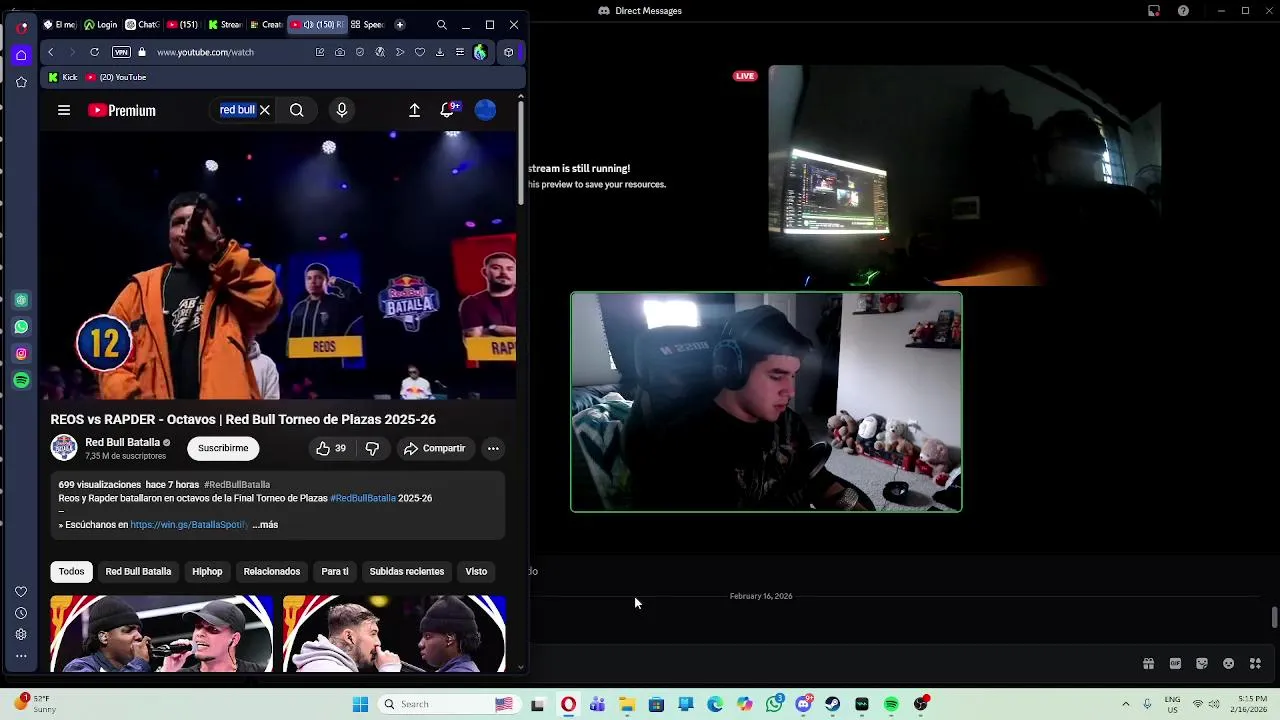Open Discord emoji picker

point(1229,664)
